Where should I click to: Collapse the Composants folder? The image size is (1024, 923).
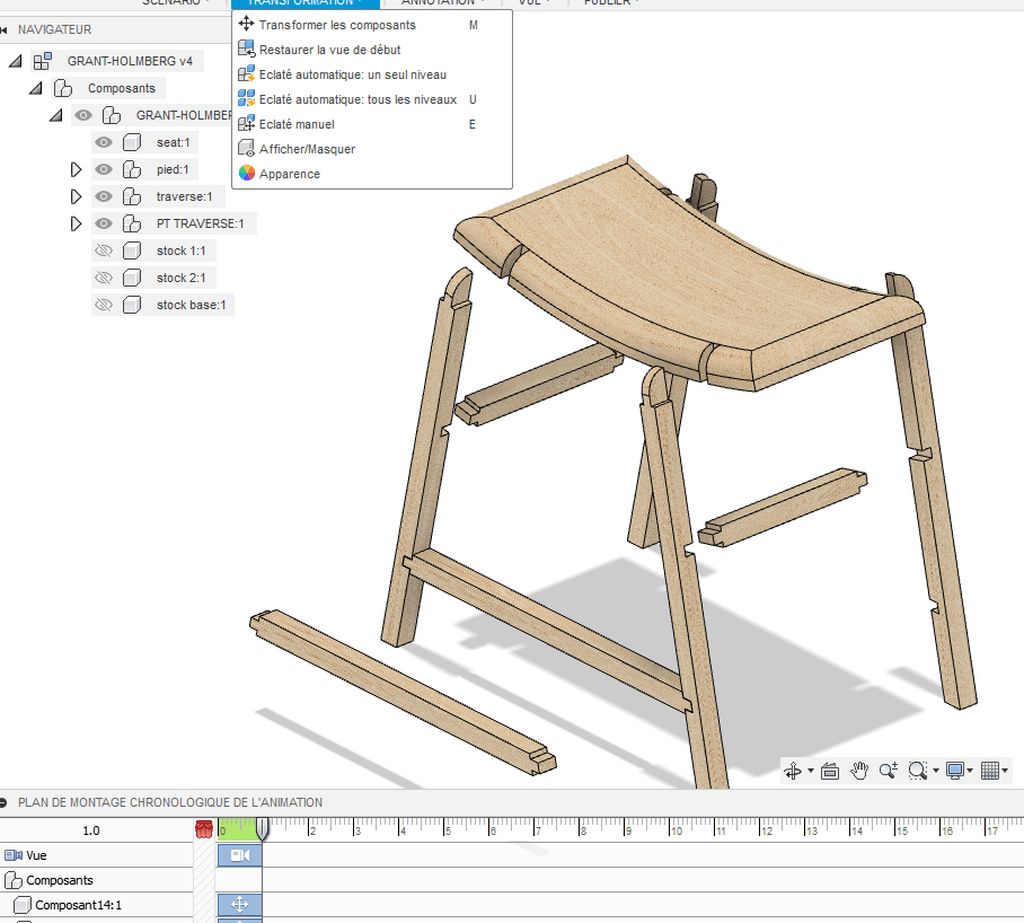point(36,88)
